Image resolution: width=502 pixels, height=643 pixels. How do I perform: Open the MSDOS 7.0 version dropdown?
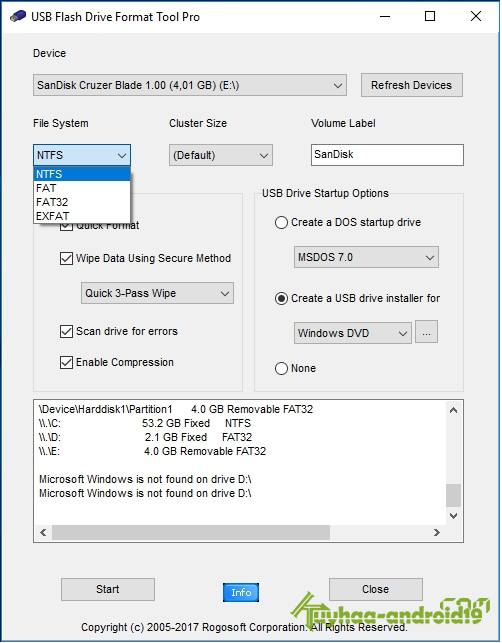tap(366, 258)
